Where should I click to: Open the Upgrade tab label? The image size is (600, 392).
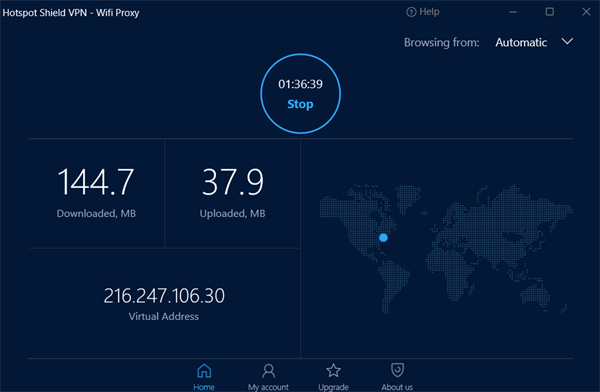tap(333, 387)
